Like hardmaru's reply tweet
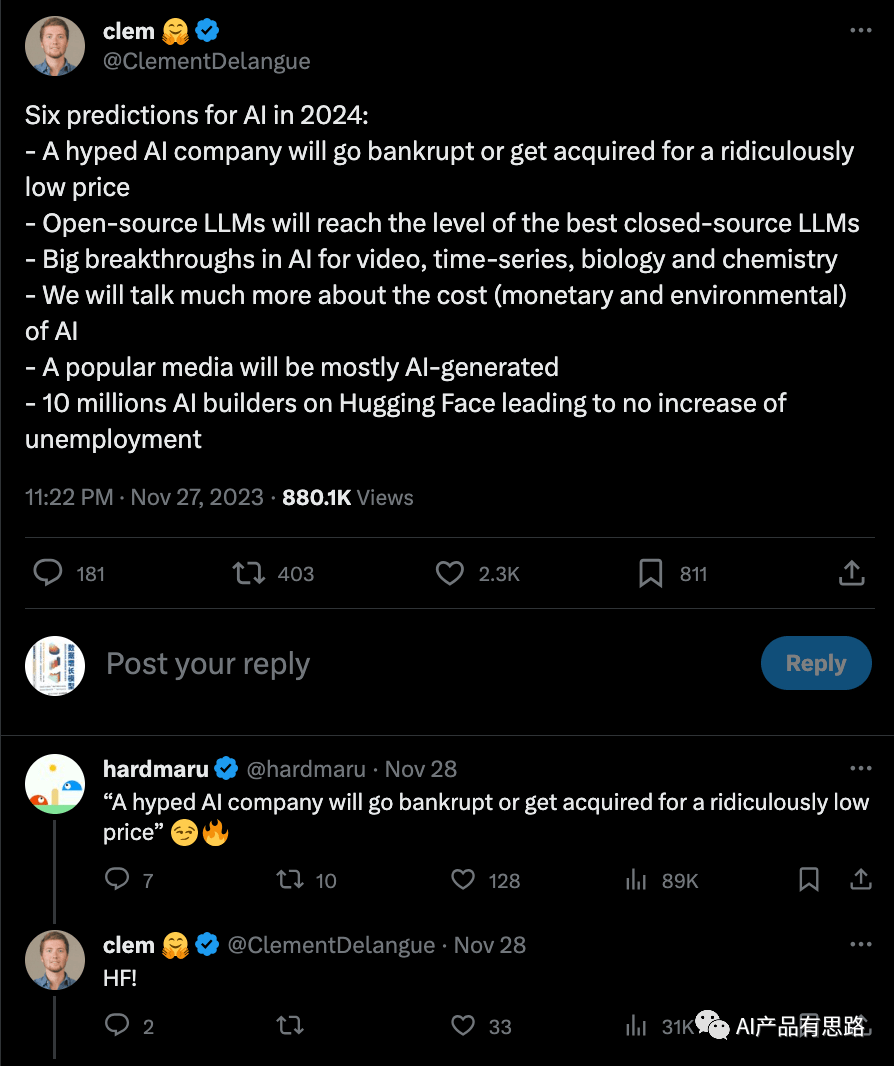894x1066 pixels. coord(463,880)
